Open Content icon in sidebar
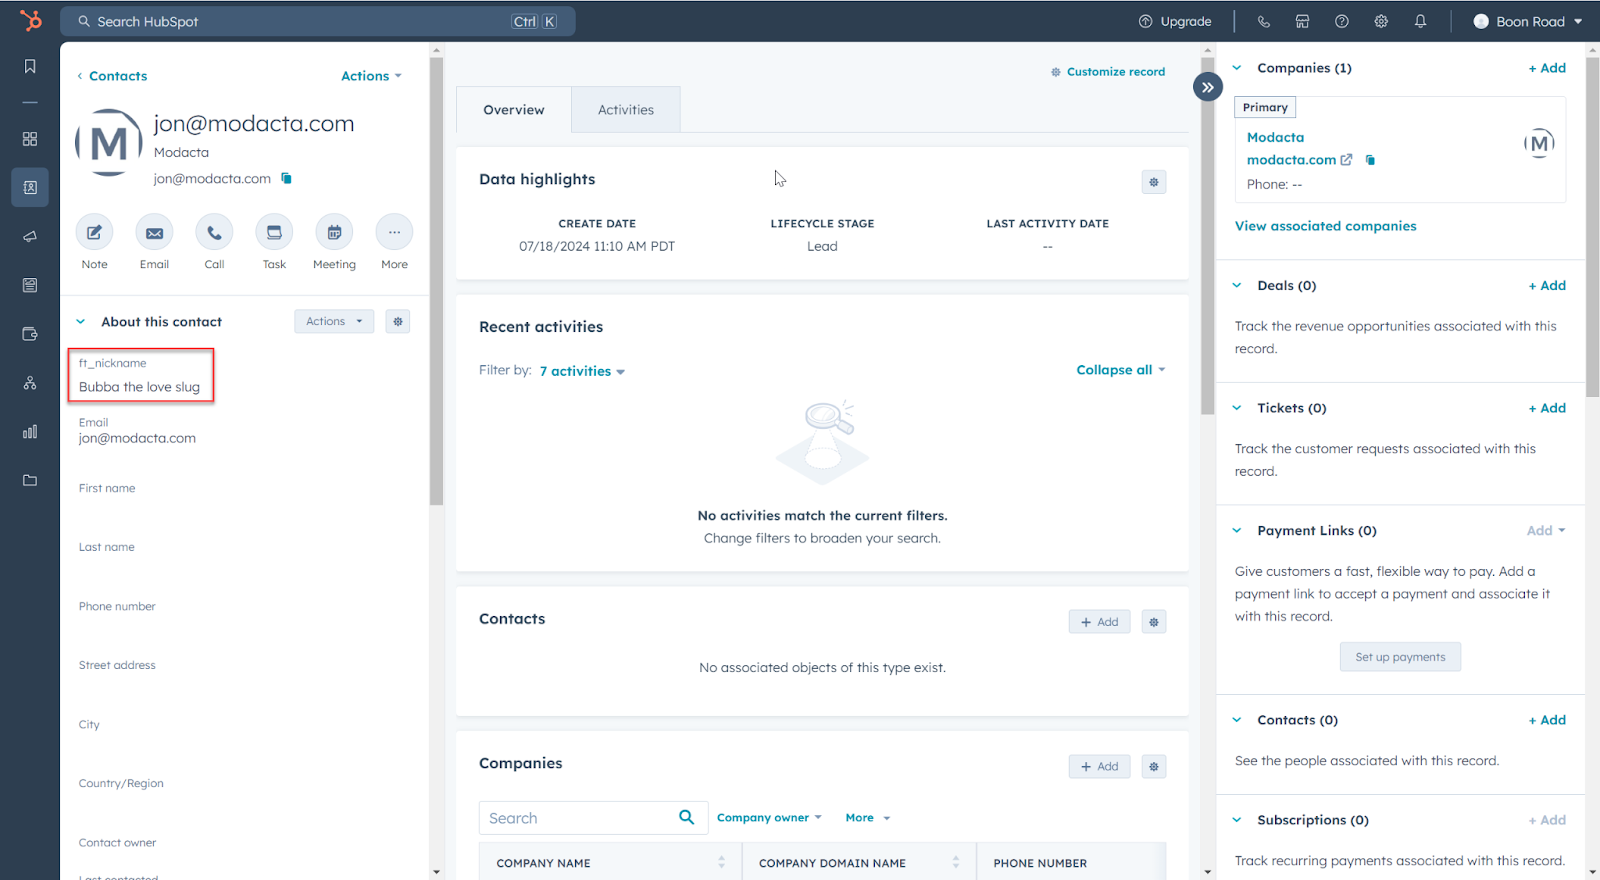The image size is (1600, 880). click(30, 285)
